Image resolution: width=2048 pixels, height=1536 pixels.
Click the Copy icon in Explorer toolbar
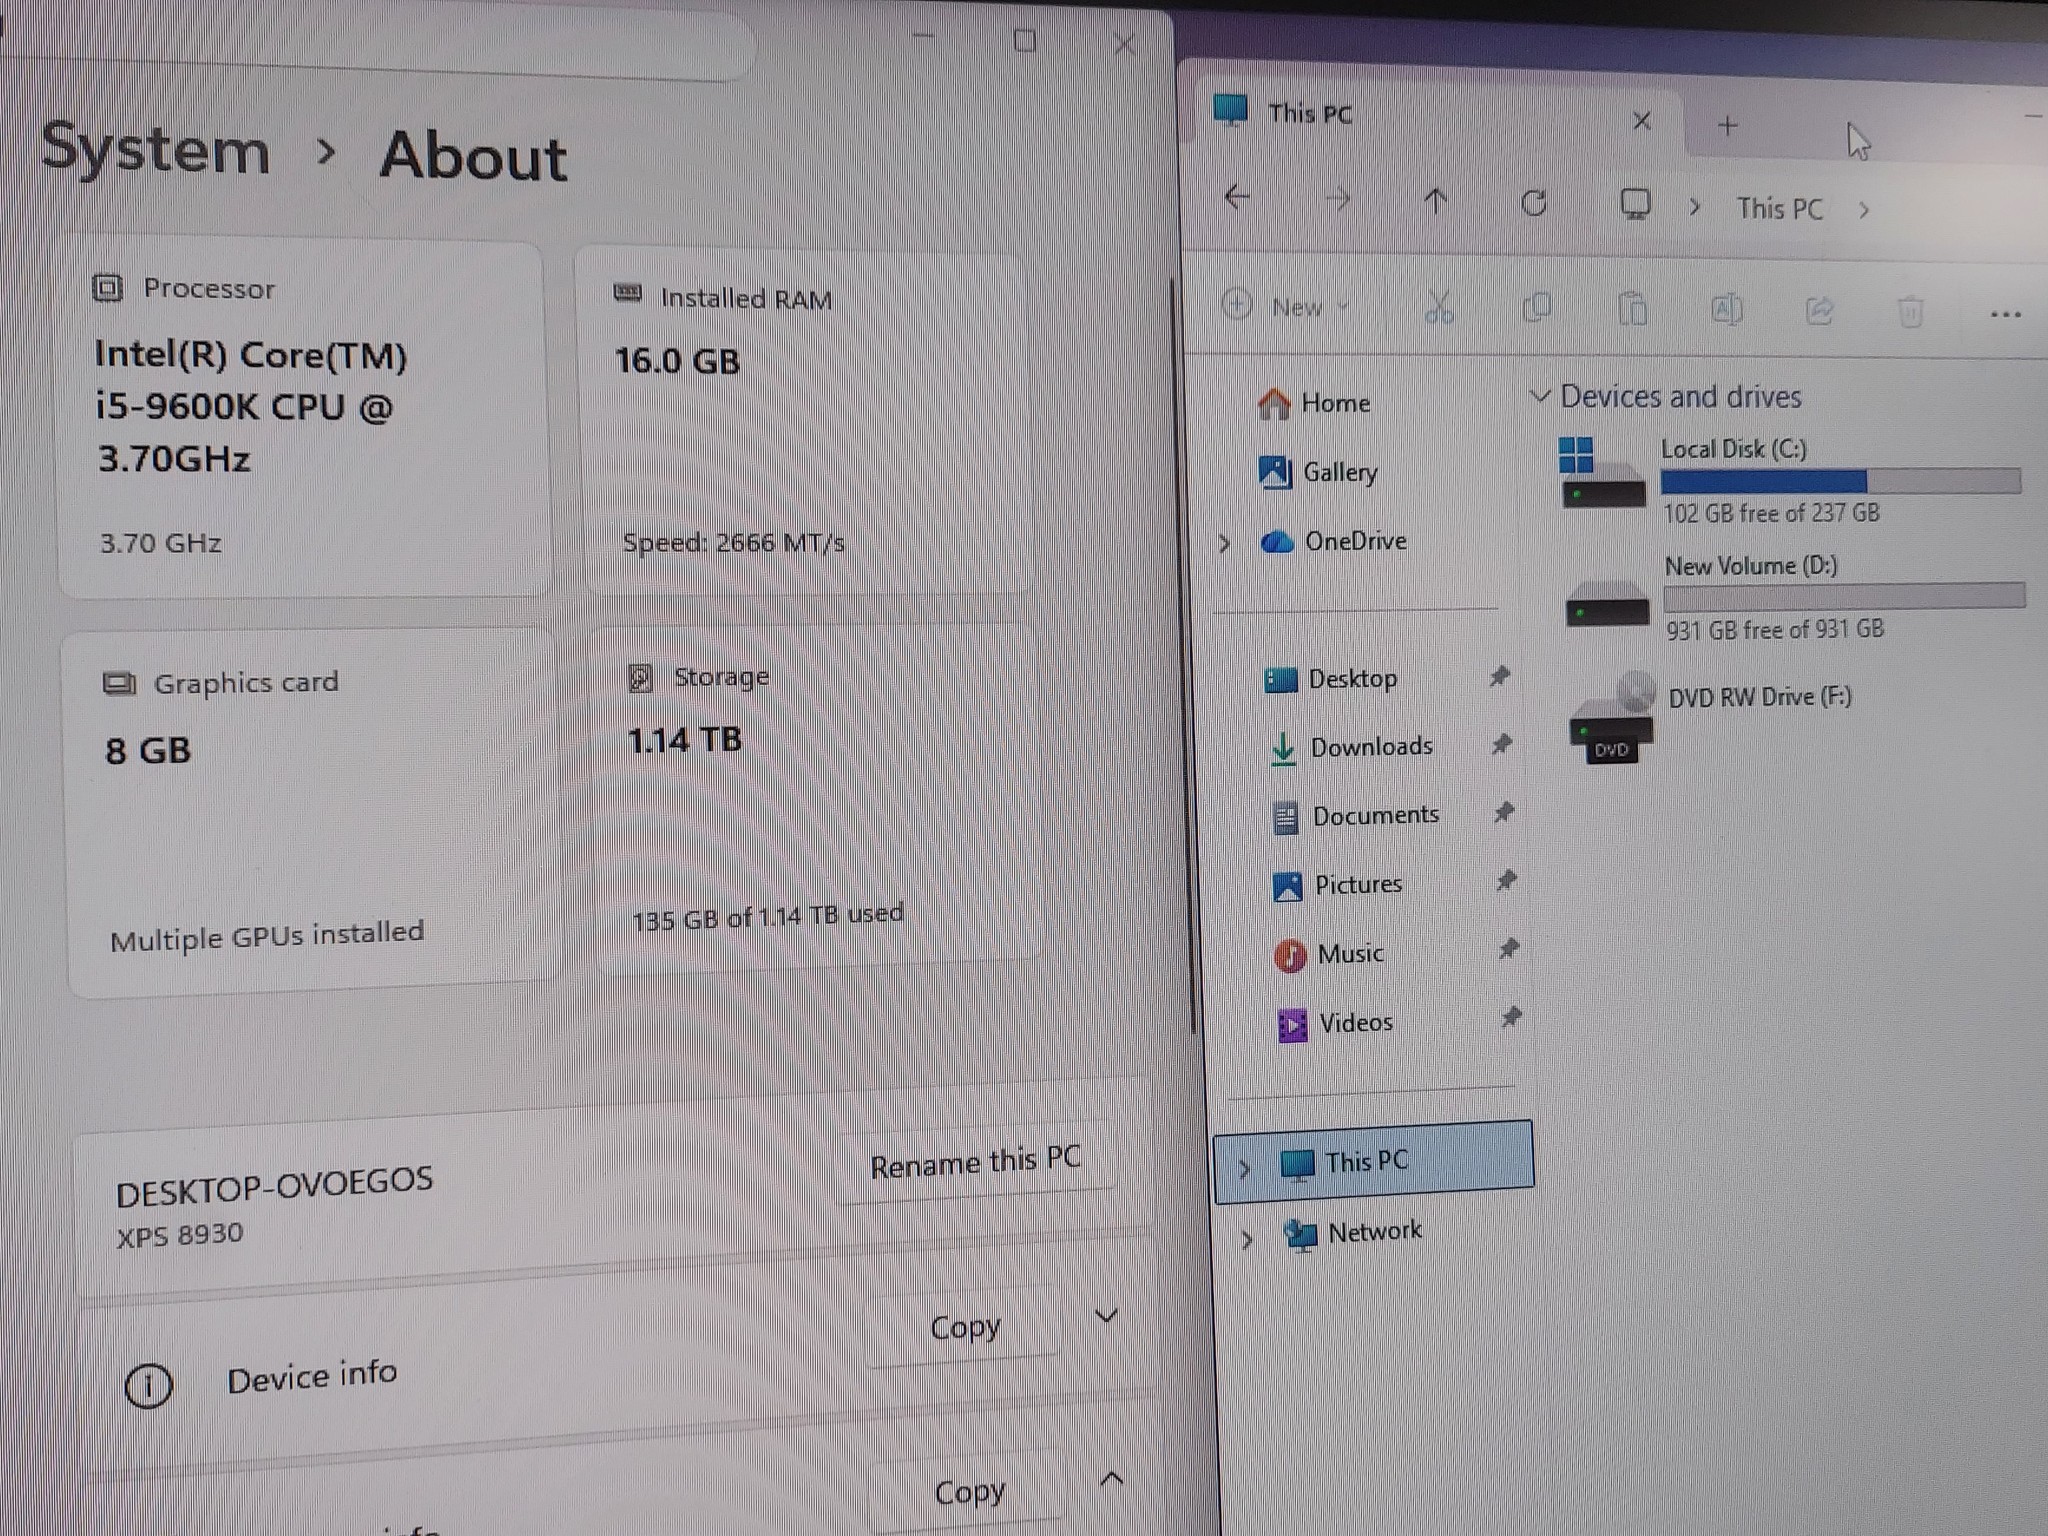1536,308
